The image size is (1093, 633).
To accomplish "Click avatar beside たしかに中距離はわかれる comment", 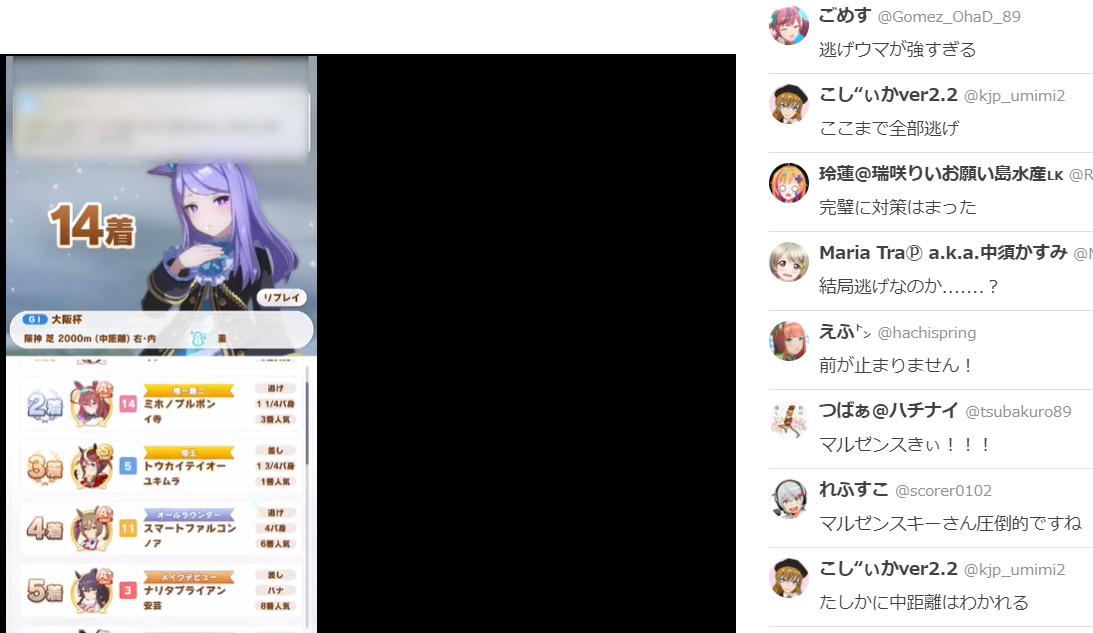I will [x=788, y=578].
